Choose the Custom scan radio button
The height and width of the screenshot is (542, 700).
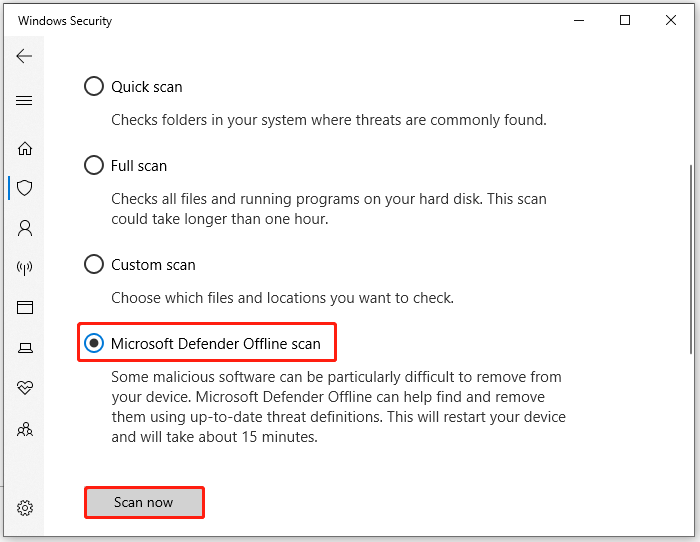click(x=94, y=265)
